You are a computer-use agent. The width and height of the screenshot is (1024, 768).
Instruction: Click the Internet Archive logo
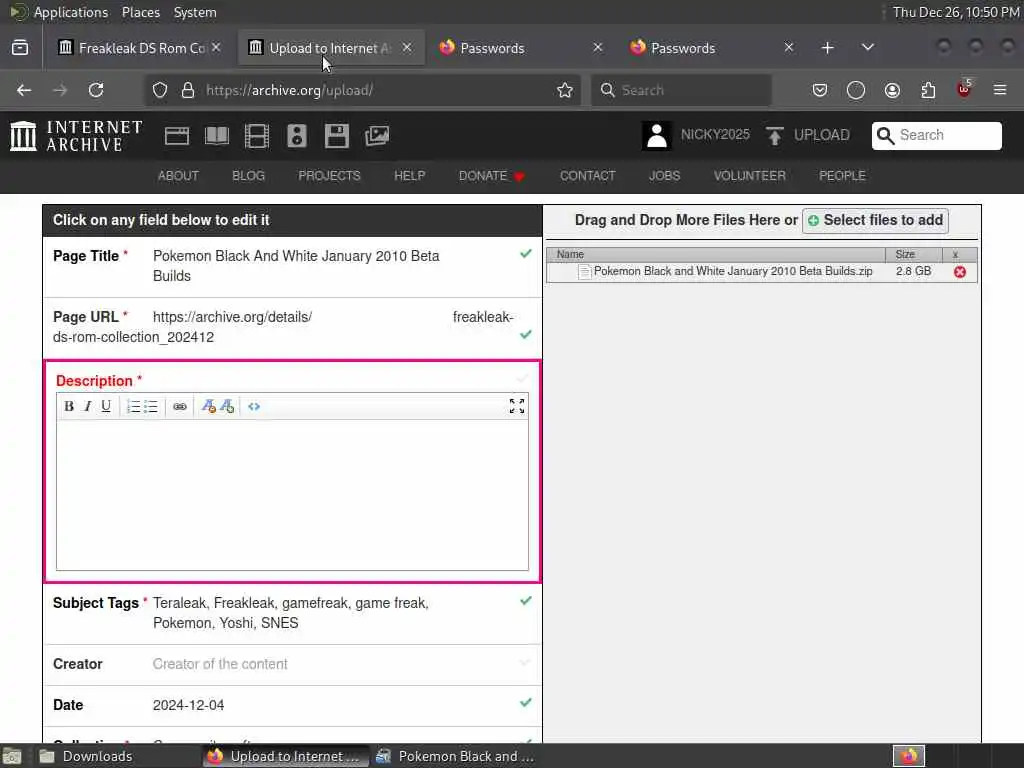click(76, 136)
